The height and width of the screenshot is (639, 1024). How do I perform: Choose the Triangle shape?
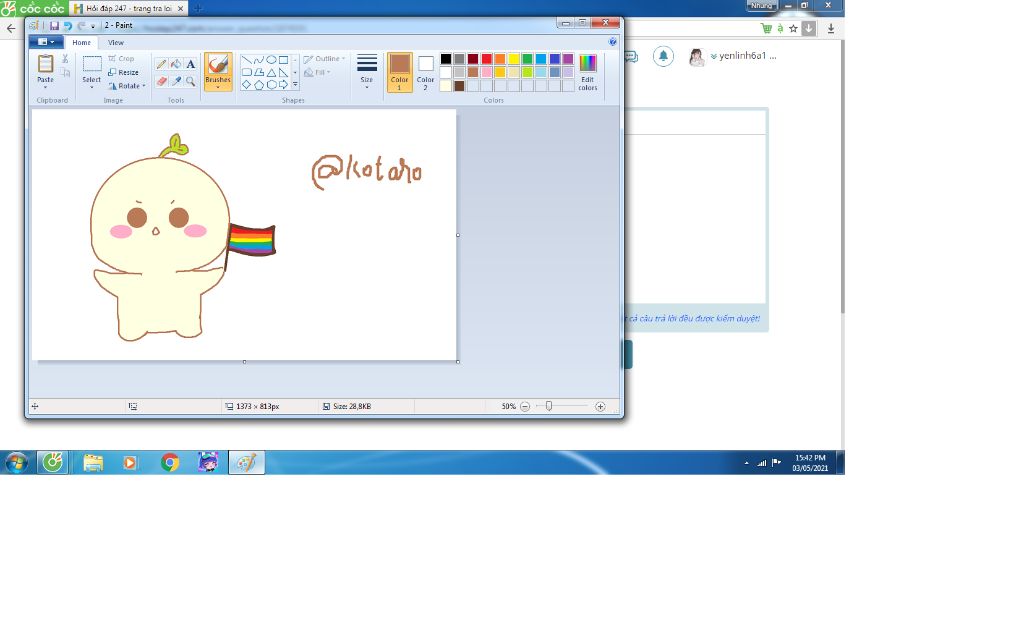coord(271,72)
